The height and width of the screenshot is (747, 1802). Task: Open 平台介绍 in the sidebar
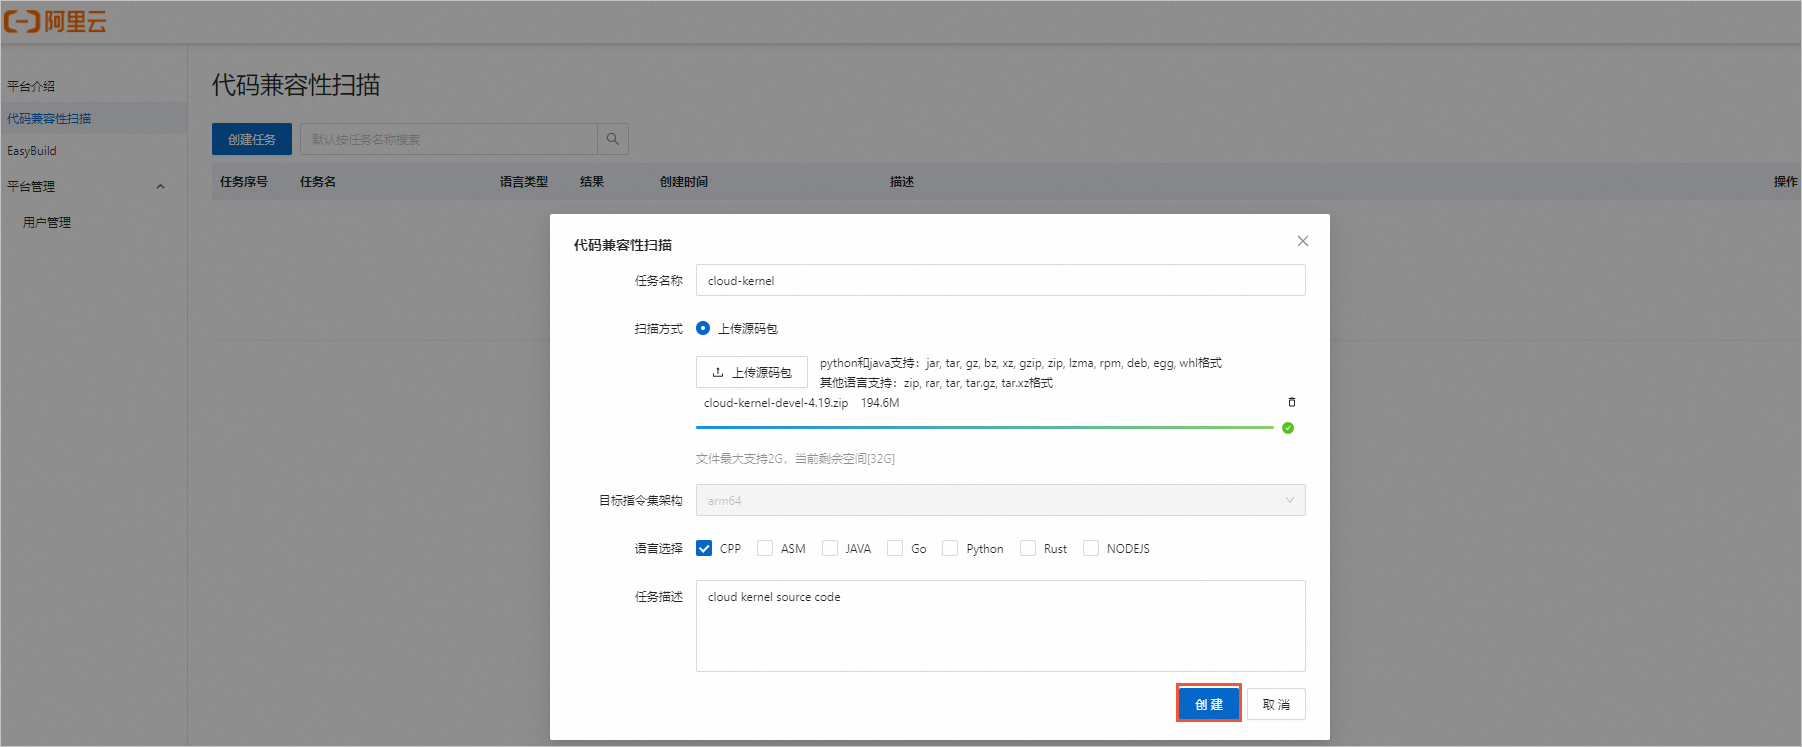(x=31, y=86)
